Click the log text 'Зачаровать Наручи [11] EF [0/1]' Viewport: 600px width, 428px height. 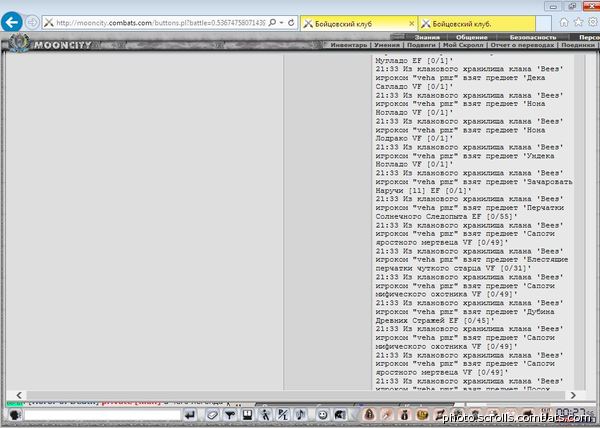474,186
